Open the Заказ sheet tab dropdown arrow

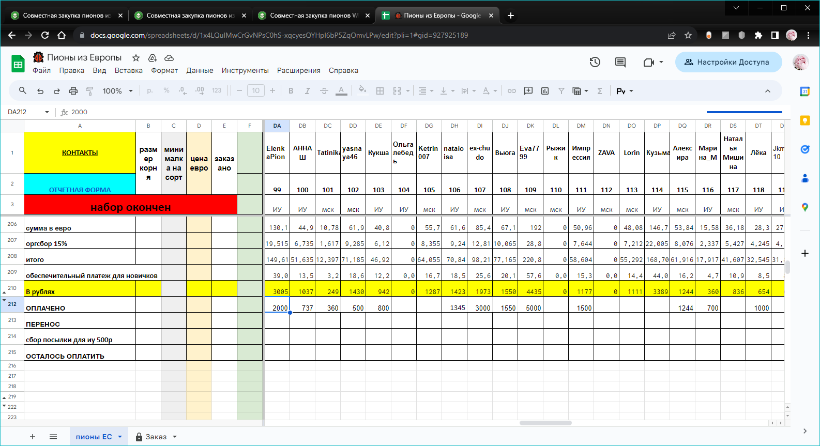point(175,437)
